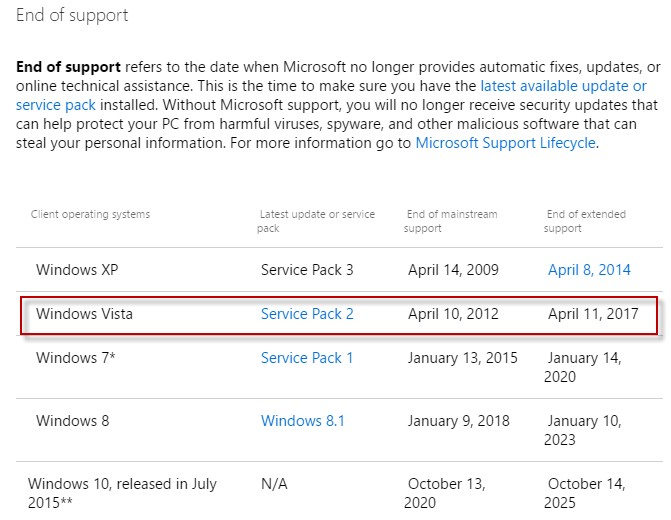671x520 pixels.
Task: Open the Windows 8.1 link
Action: [303, 421]
